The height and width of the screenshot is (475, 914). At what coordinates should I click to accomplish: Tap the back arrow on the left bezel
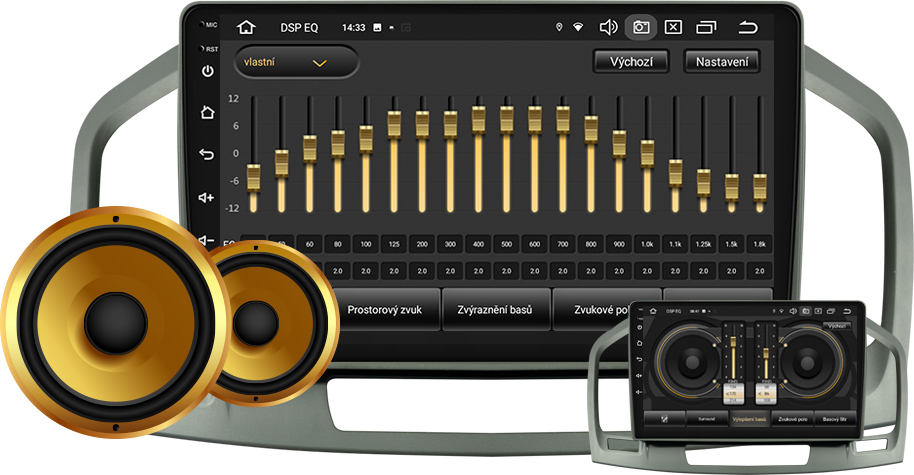click(x=207, y=154)
